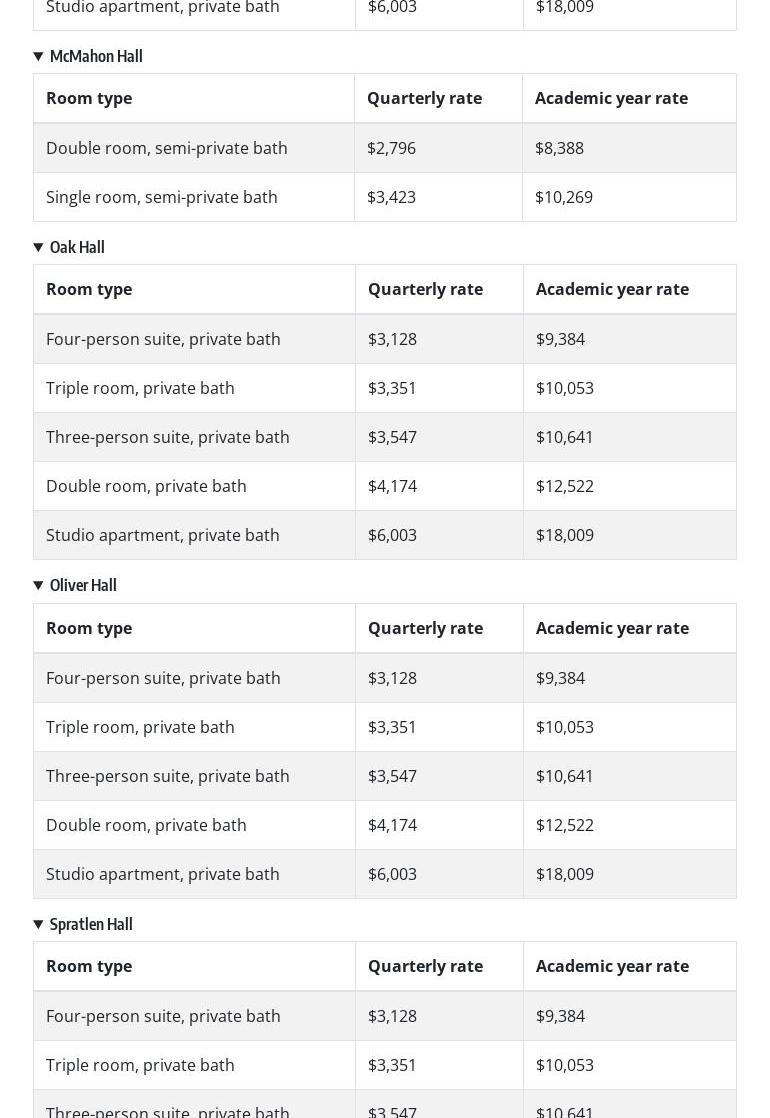Select Spratlen Hall's Four-person suite row
This screenshot has width=770, height=1118.
coord(163,1016)
